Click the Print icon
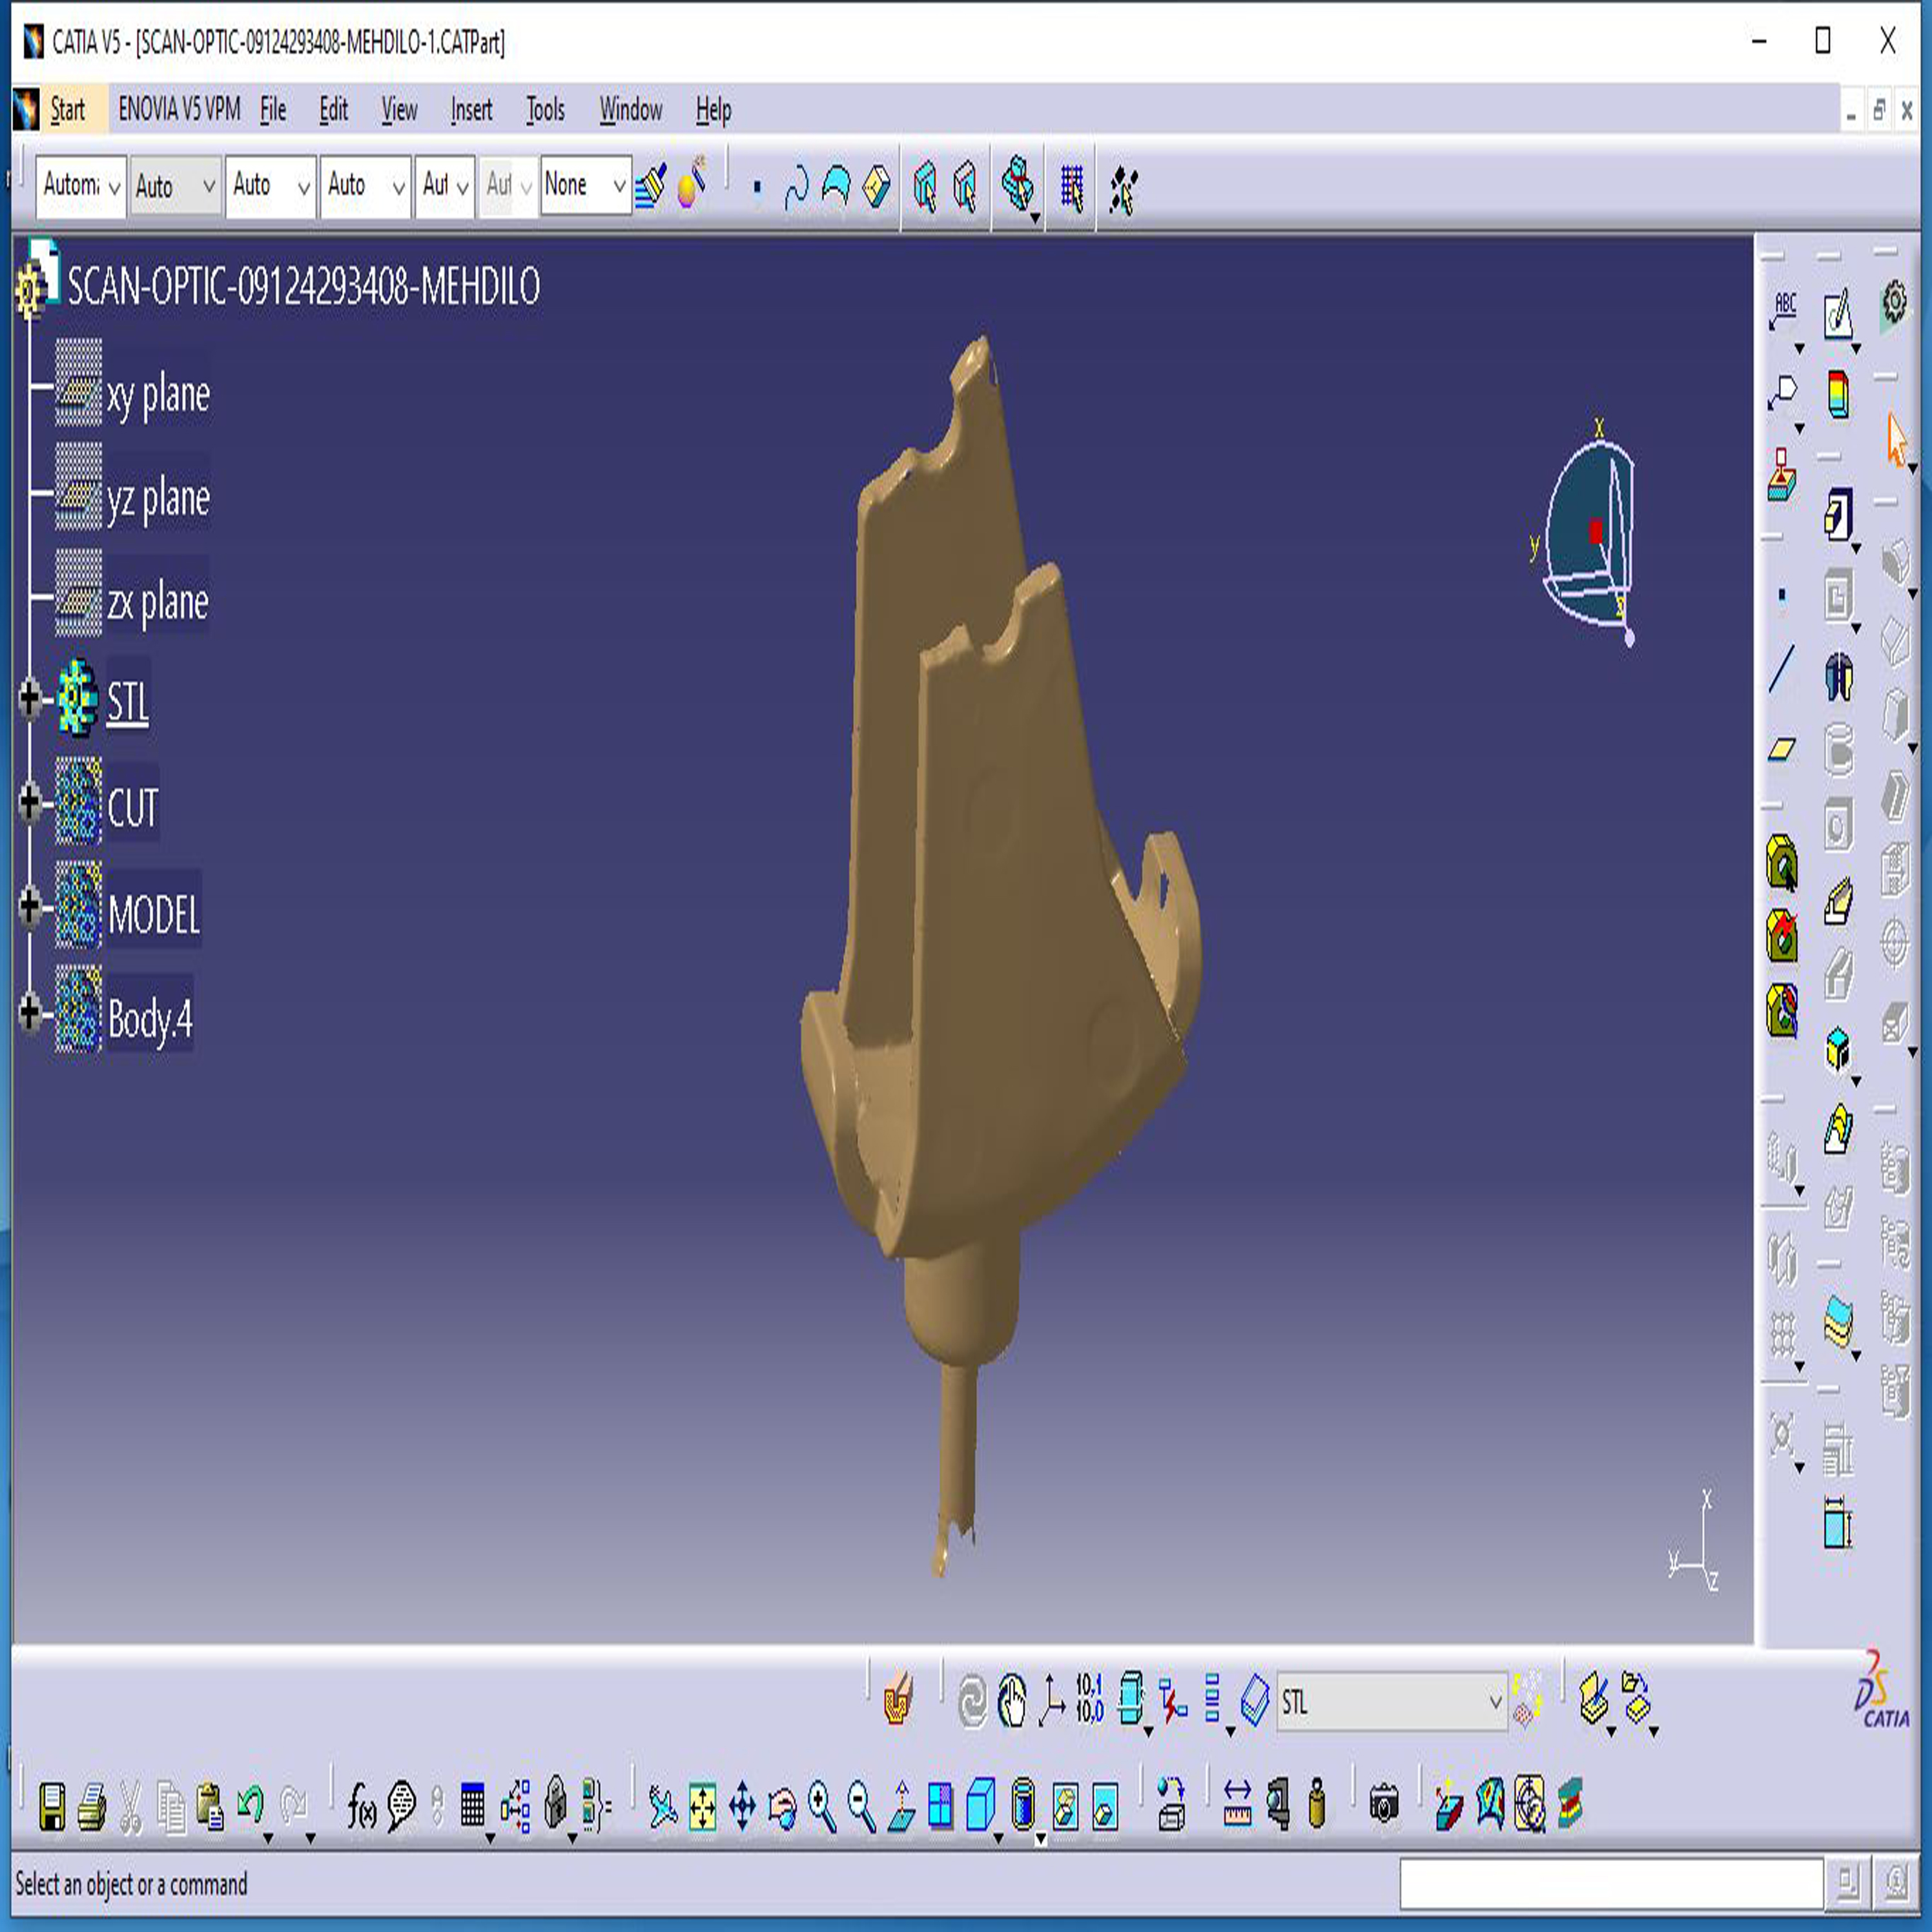This screenshot has height=1932, width=1932. coord(92,1807)
